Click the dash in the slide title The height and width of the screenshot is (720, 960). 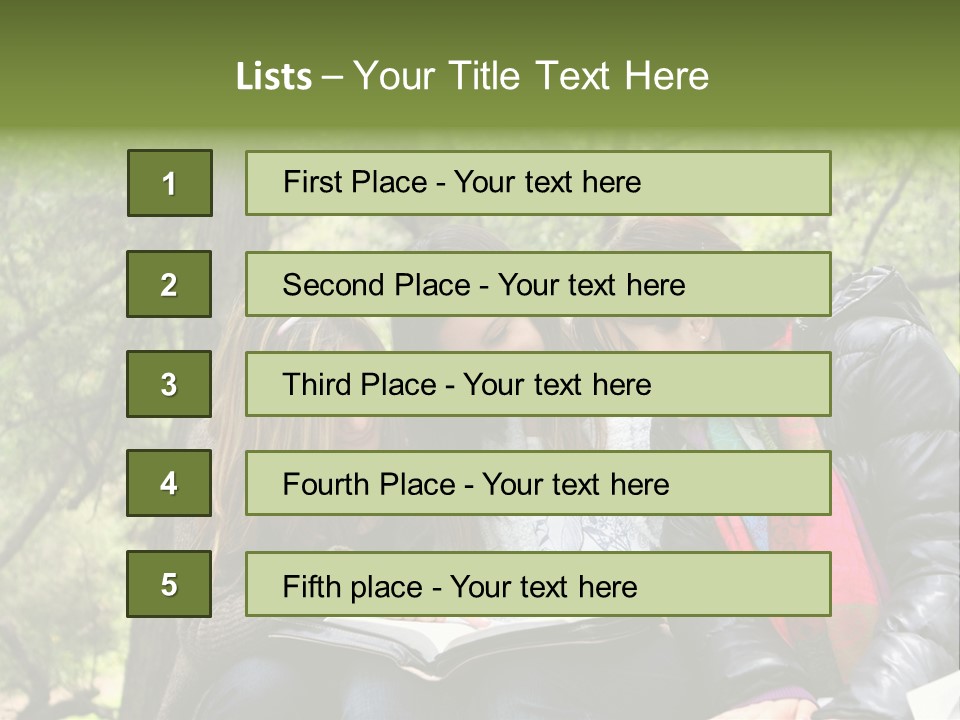(x=332, y=76)
